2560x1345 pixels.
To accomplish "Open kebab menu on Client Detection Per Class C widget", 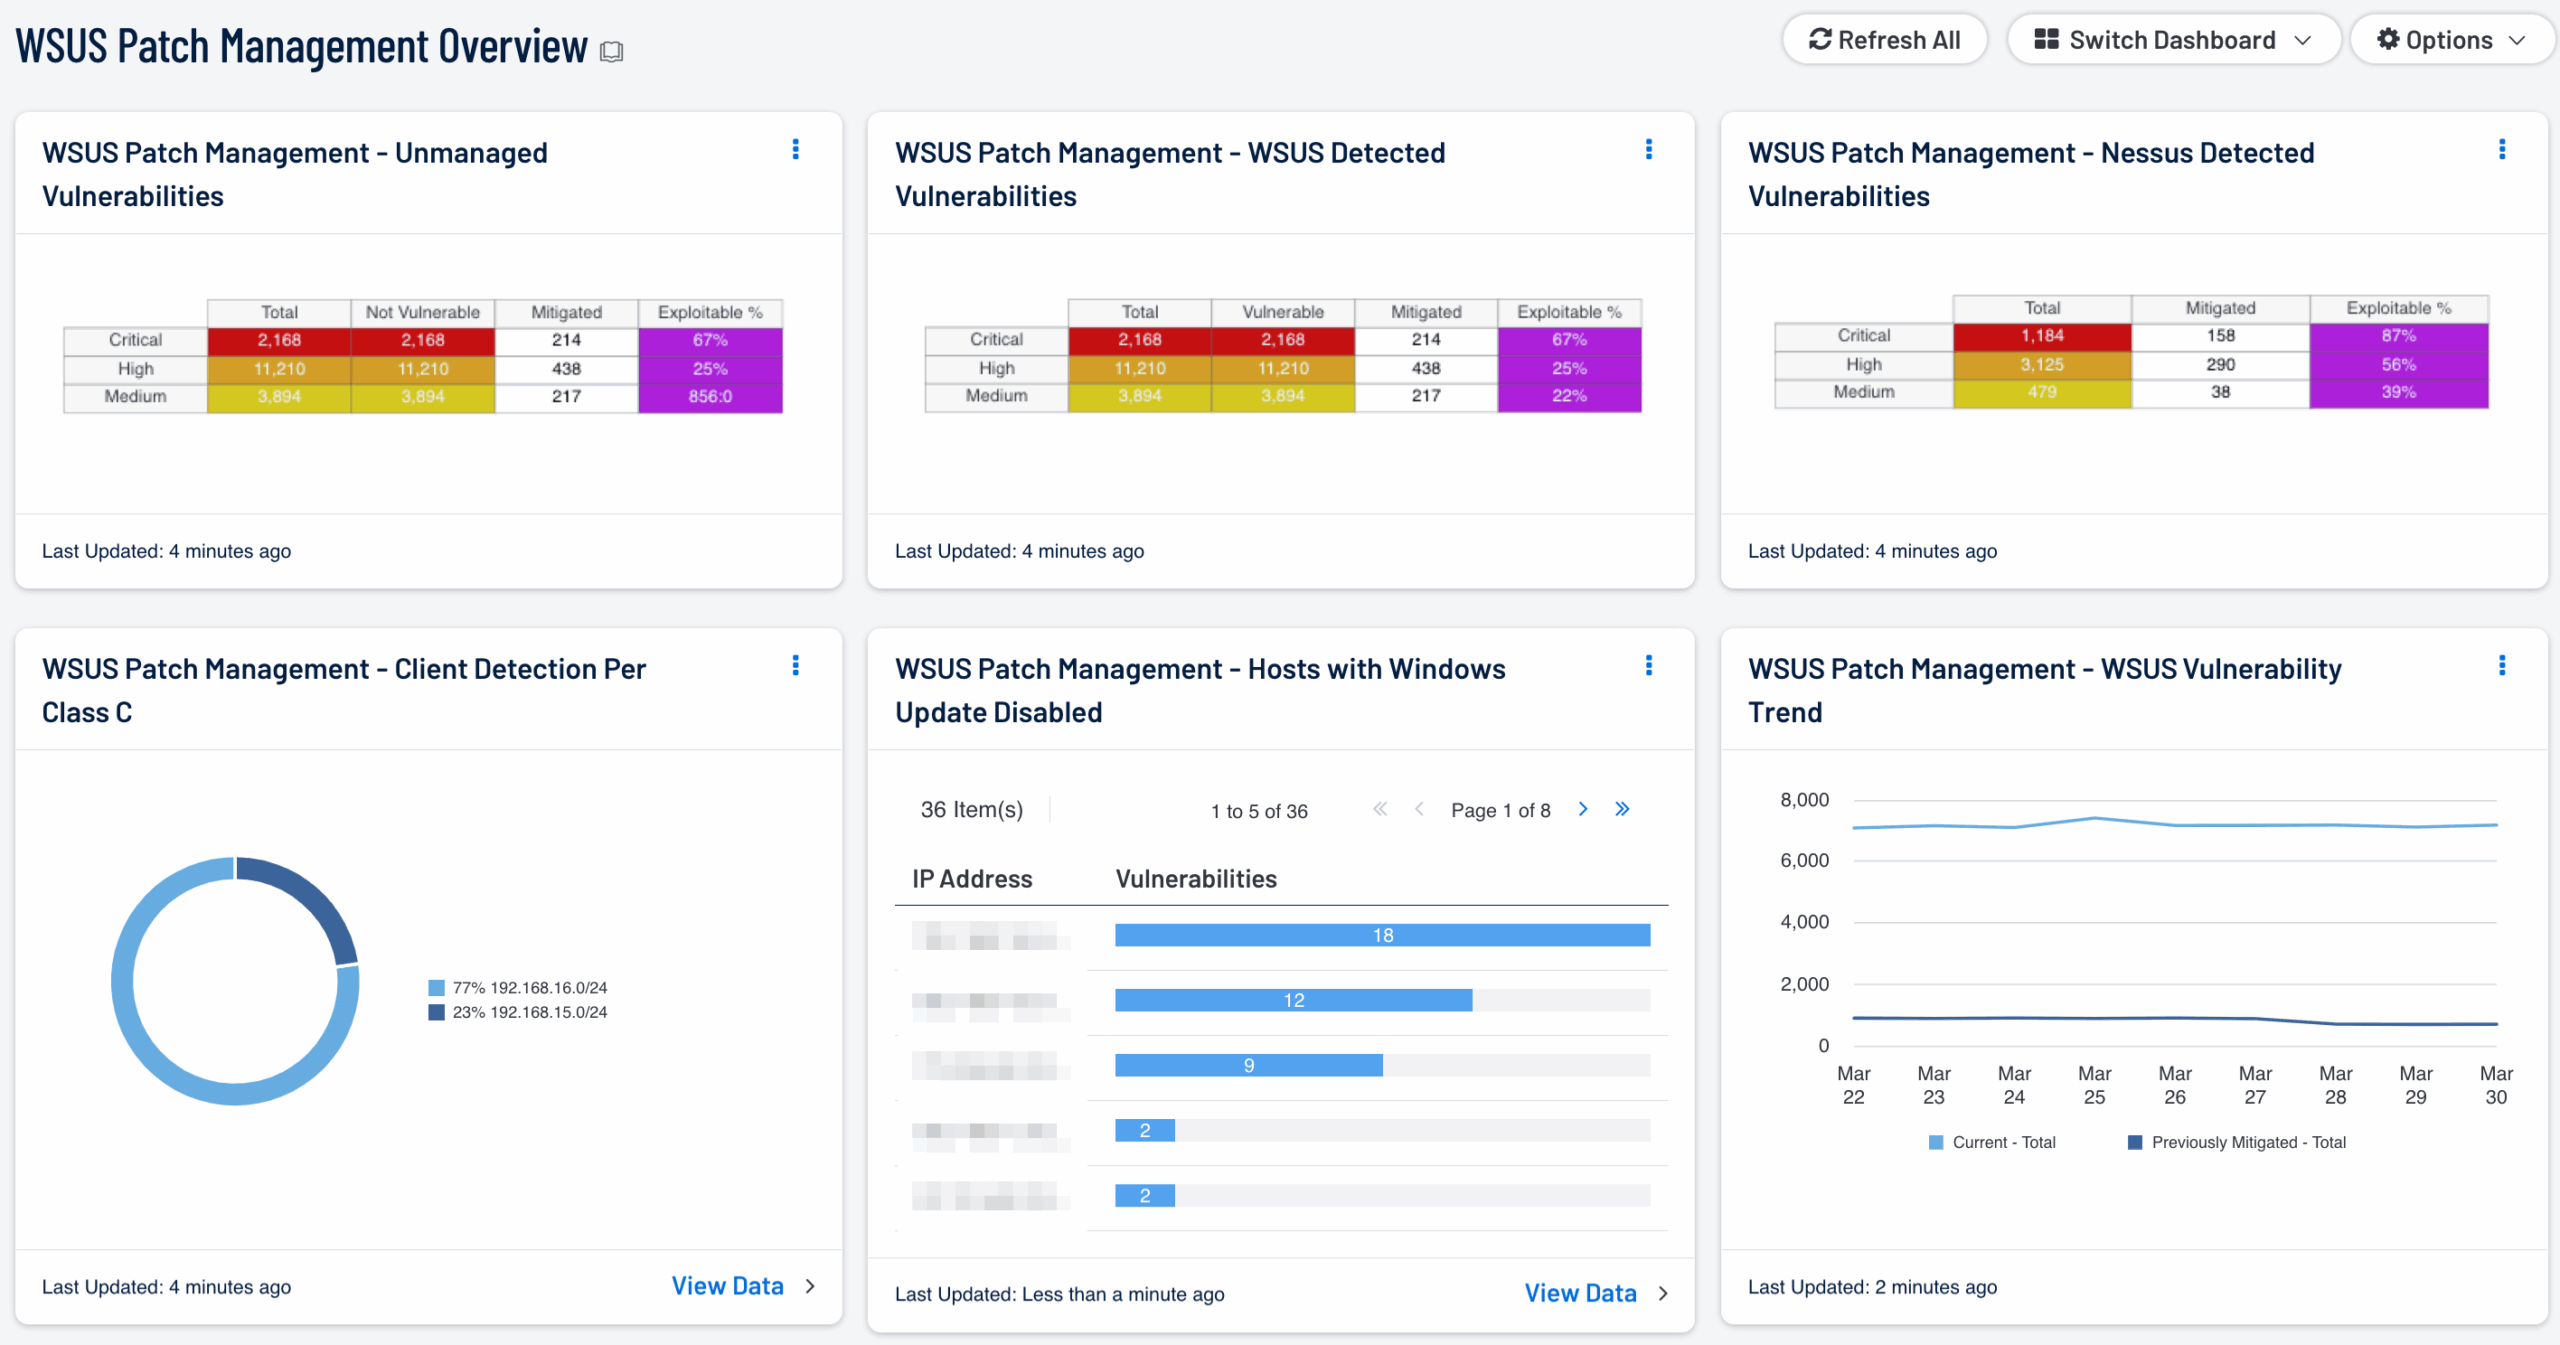I will pos(795,666).
